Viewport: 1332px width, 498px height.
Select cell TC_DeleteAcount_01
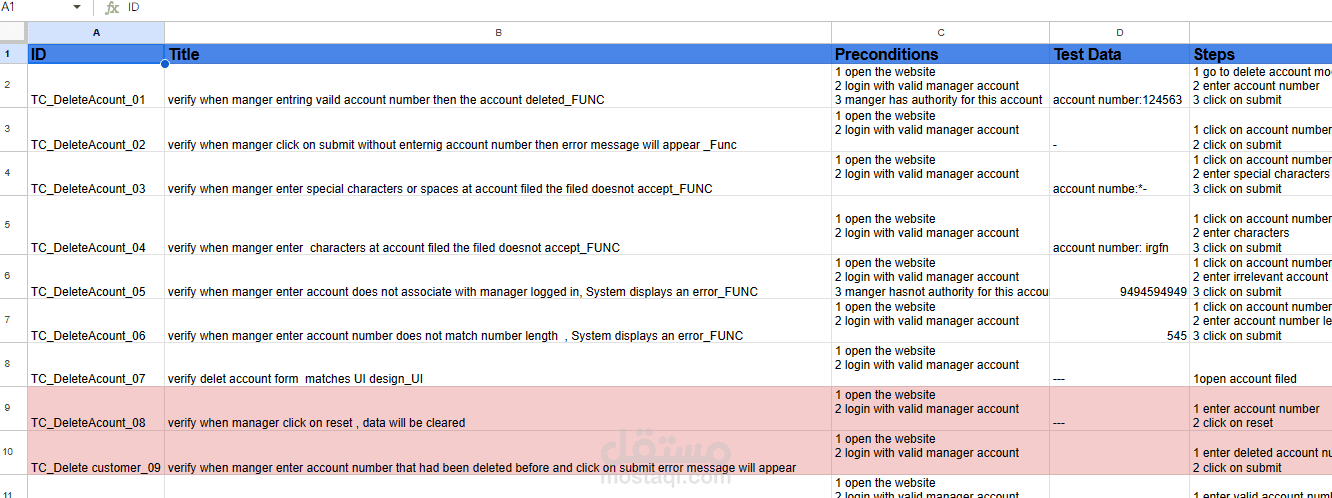[96, 86]
